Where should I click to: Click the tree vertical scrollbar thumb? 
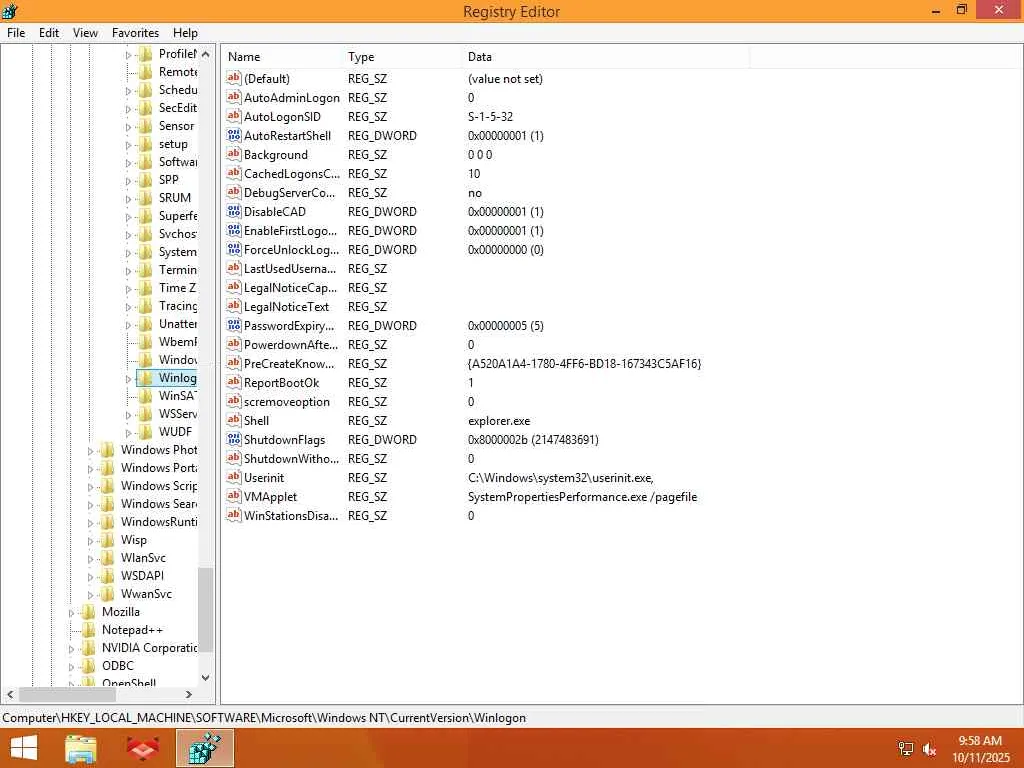[206, 610]
